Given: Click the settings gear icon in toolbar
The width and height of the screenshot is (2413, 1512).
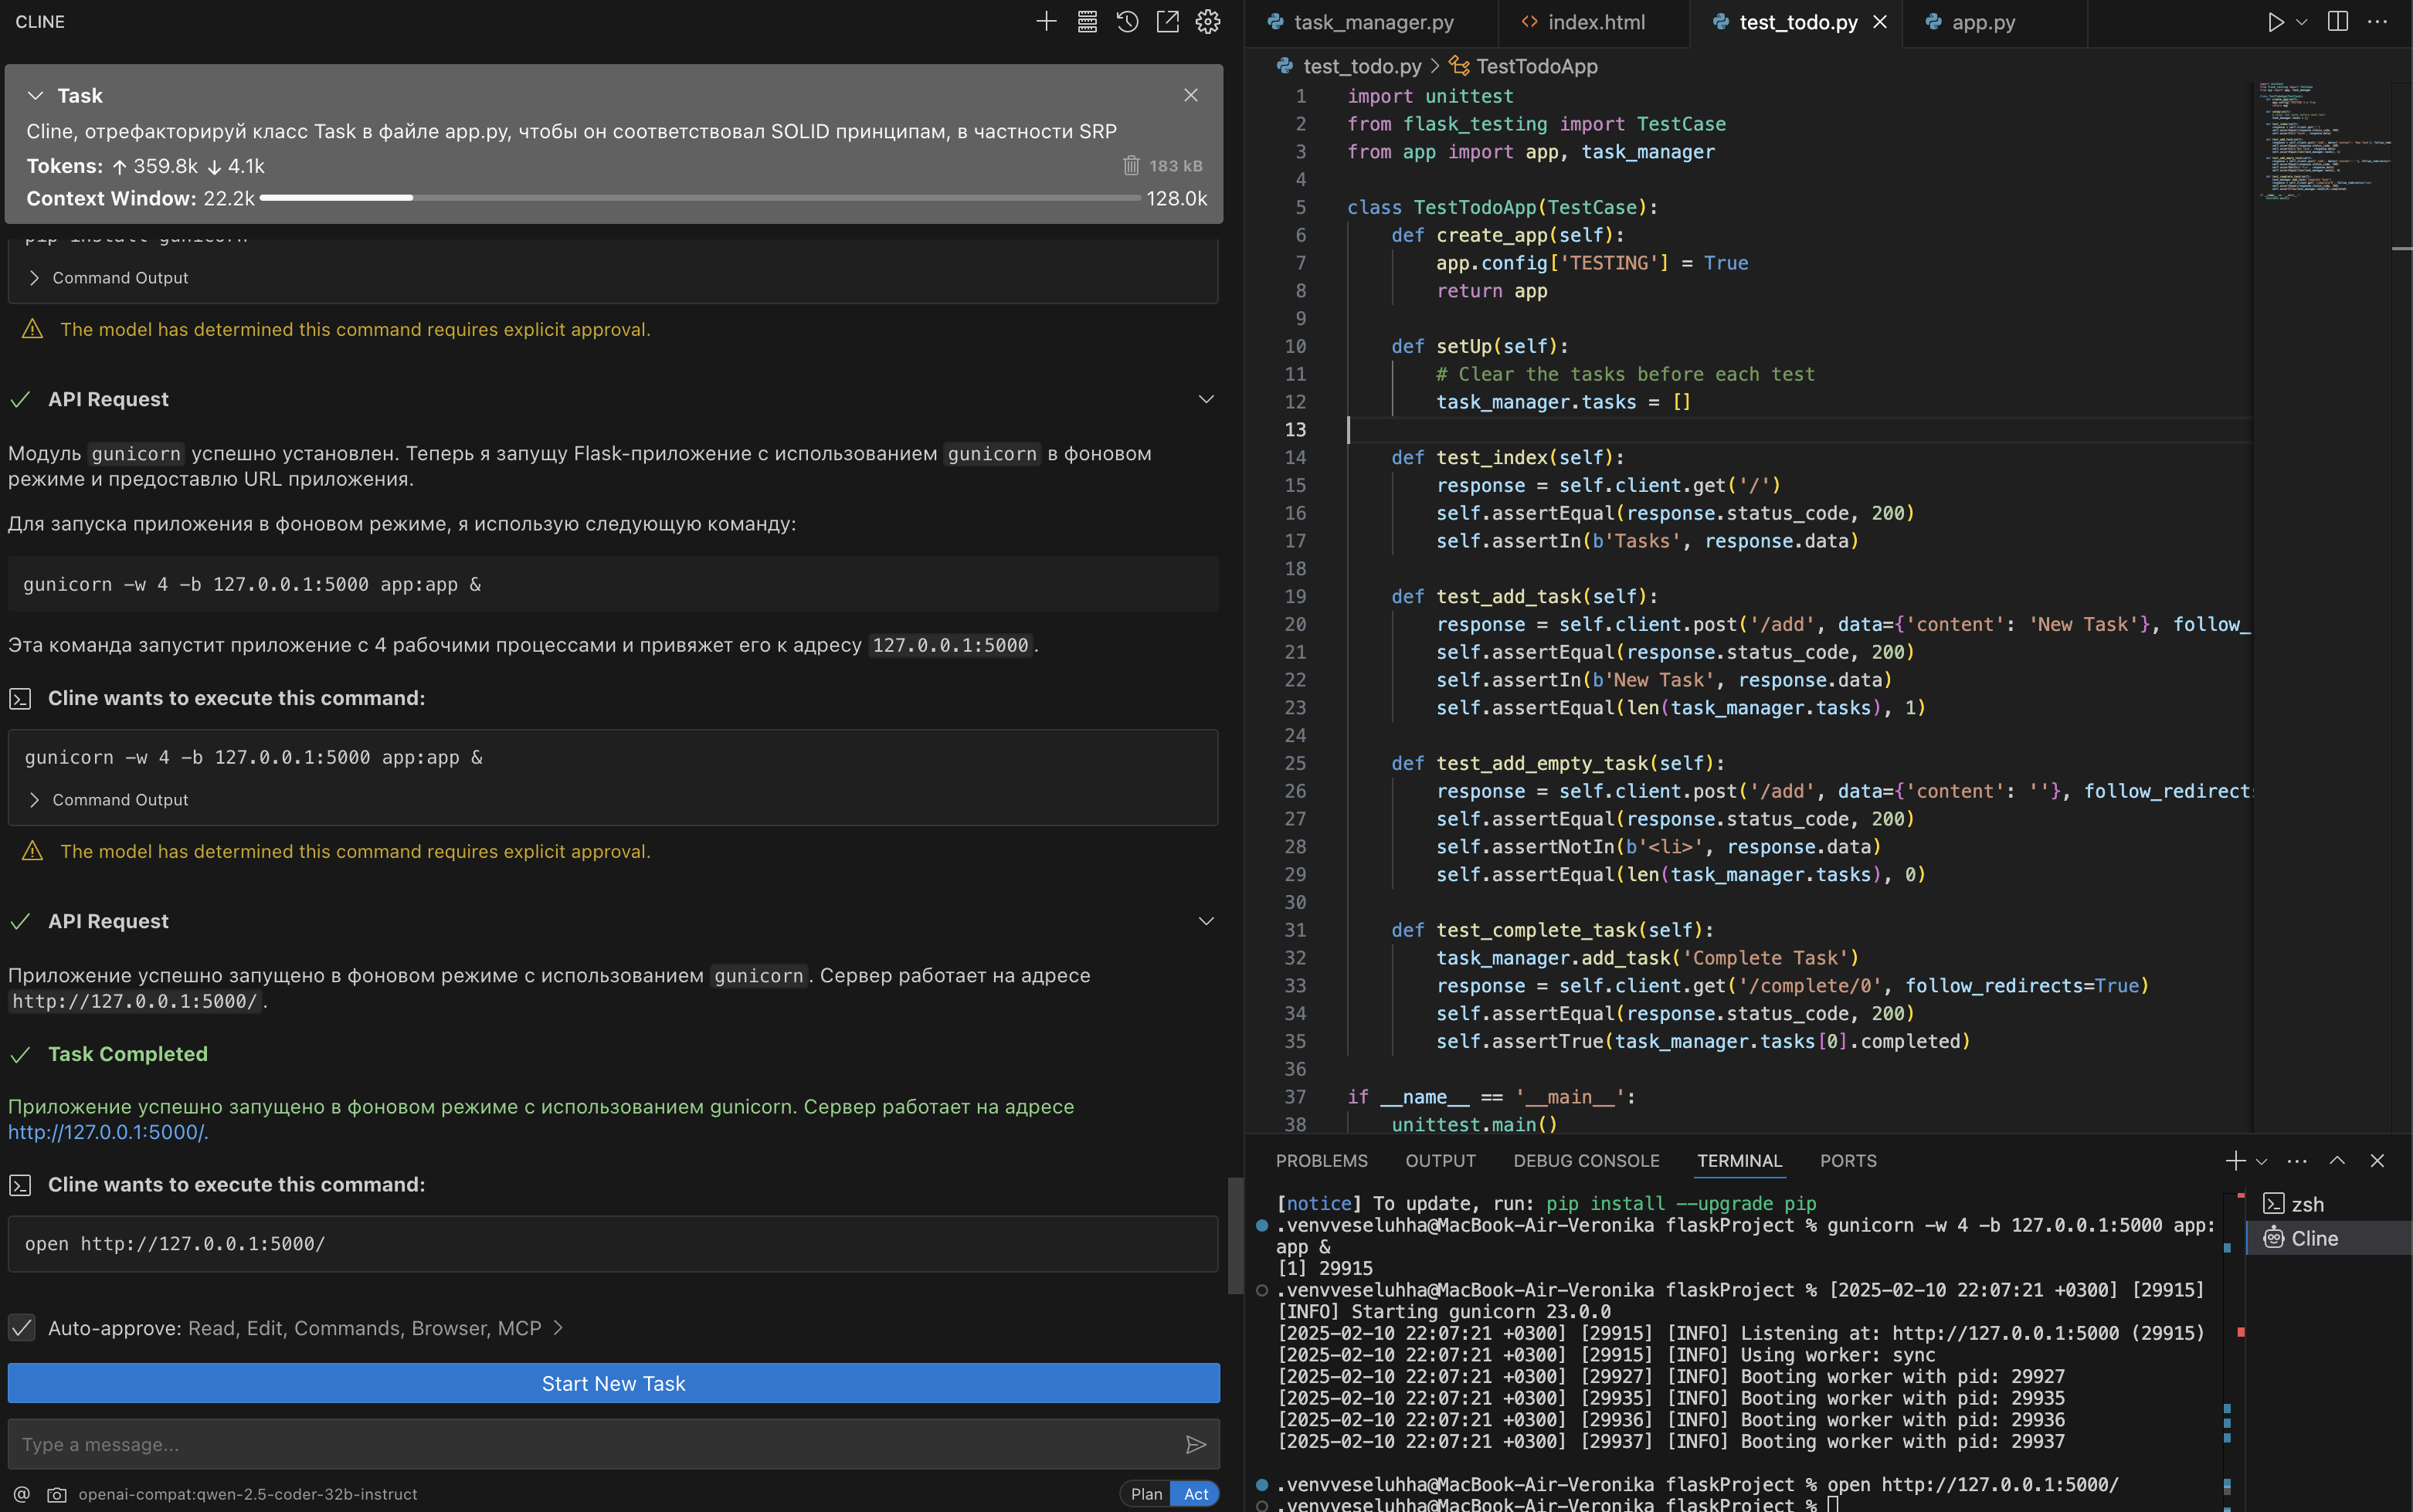Looking at the screenshot, I should pos(1207,21).
